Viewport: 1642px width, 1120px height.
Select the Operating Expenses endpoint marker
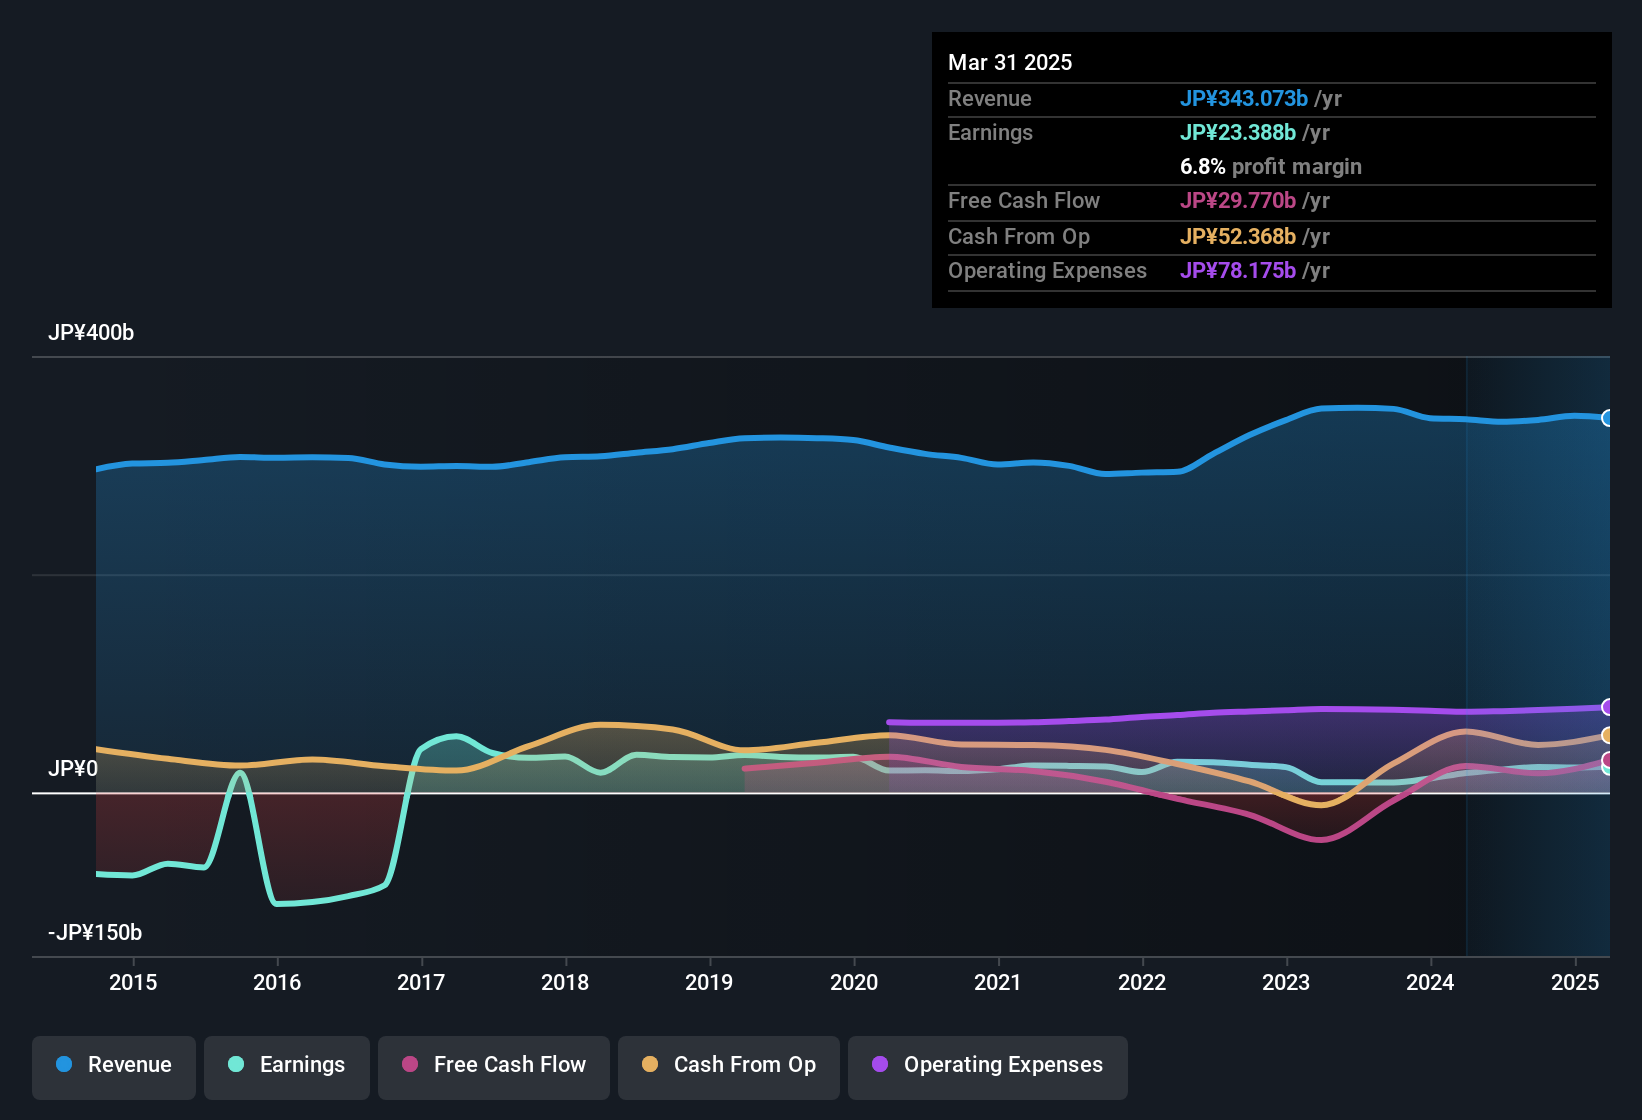point(1608,707)
